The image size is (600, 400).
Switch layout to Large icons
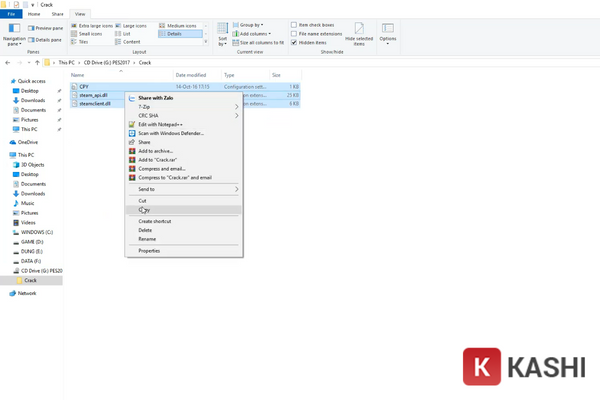[131, 26]
